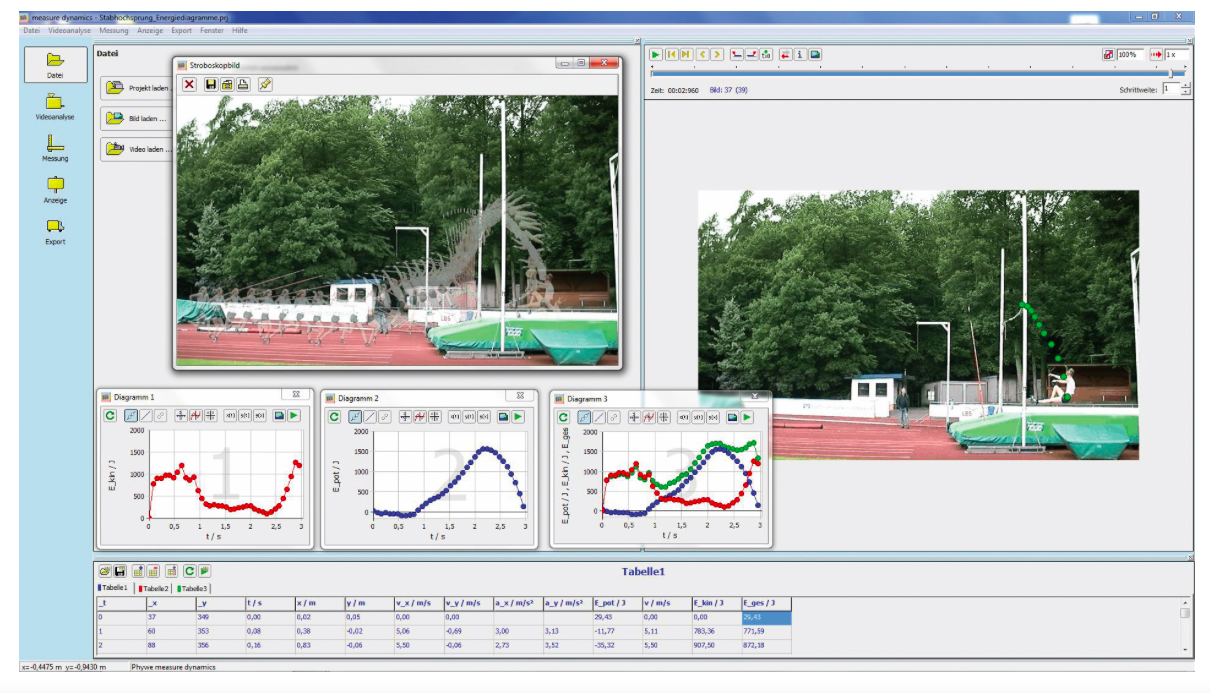Save the Stroboskopbild image
1210x693 pixels.
click(211, 84)
